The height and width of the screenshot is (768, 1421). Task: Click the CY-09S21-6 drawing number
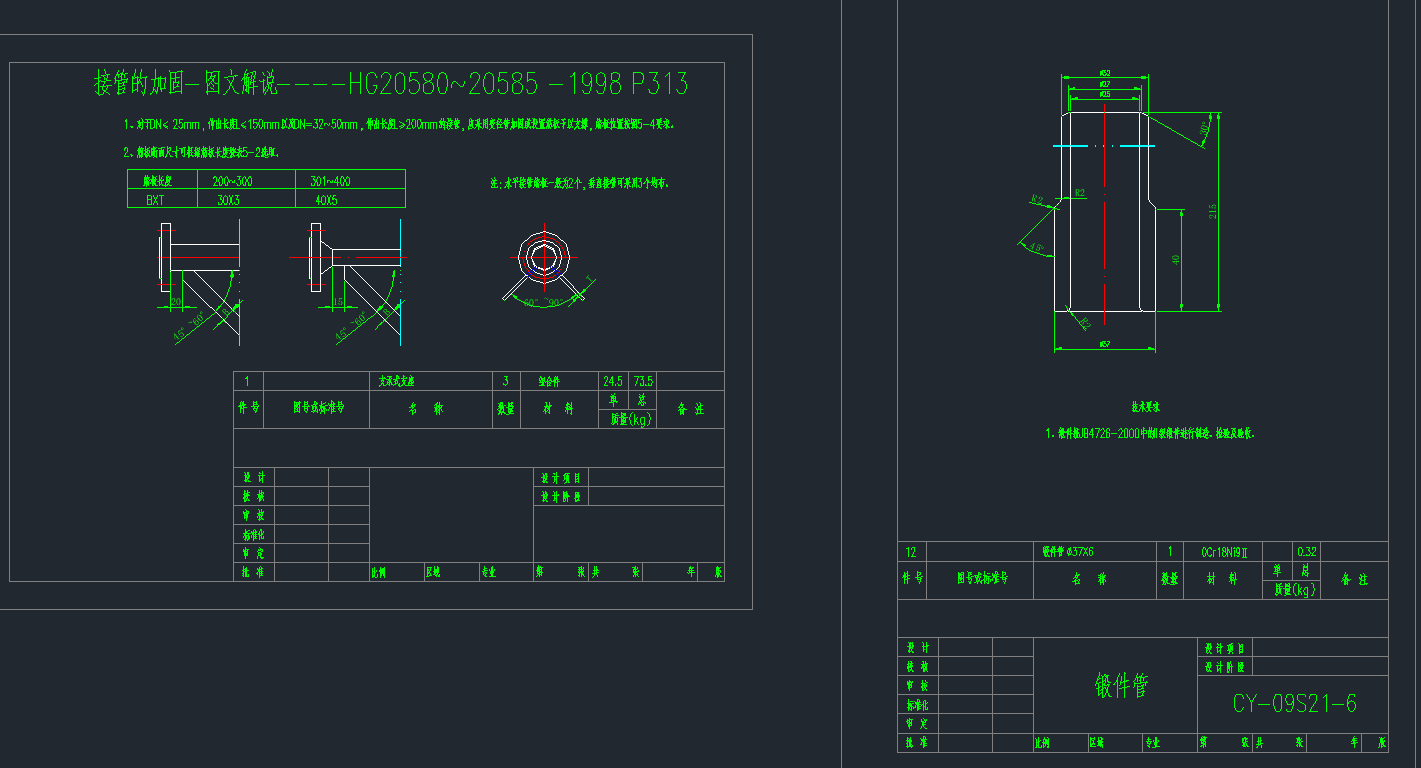pos(1294,704)
